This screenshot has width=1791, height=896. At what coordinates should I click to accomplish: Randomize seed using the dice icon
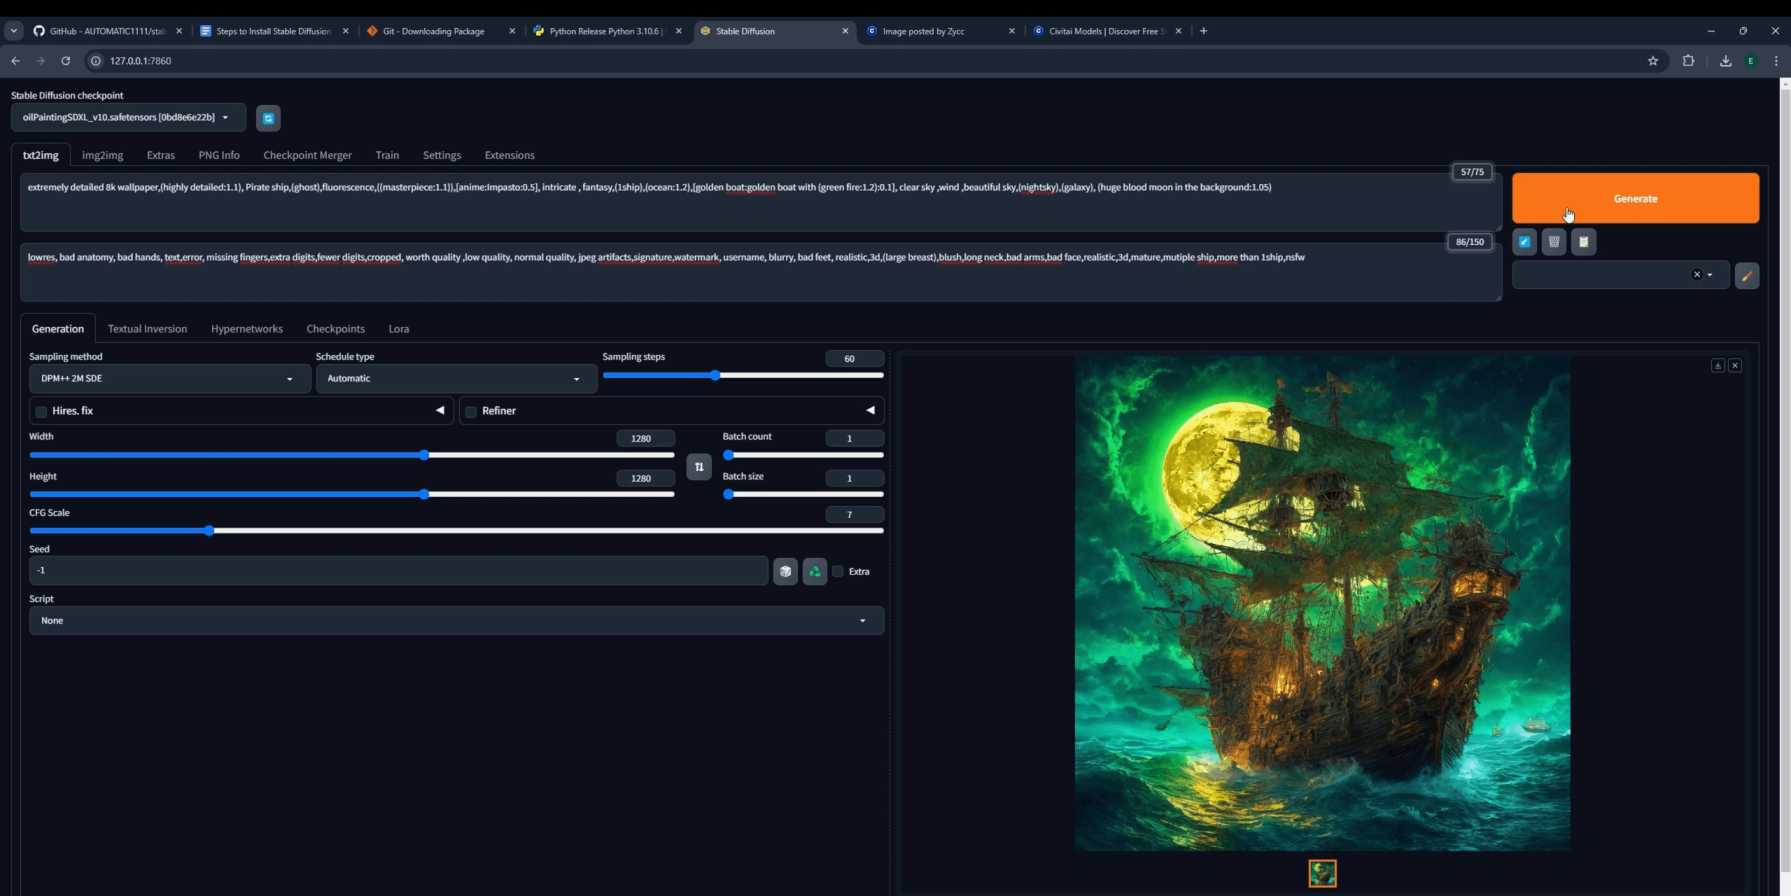point(785,571)
